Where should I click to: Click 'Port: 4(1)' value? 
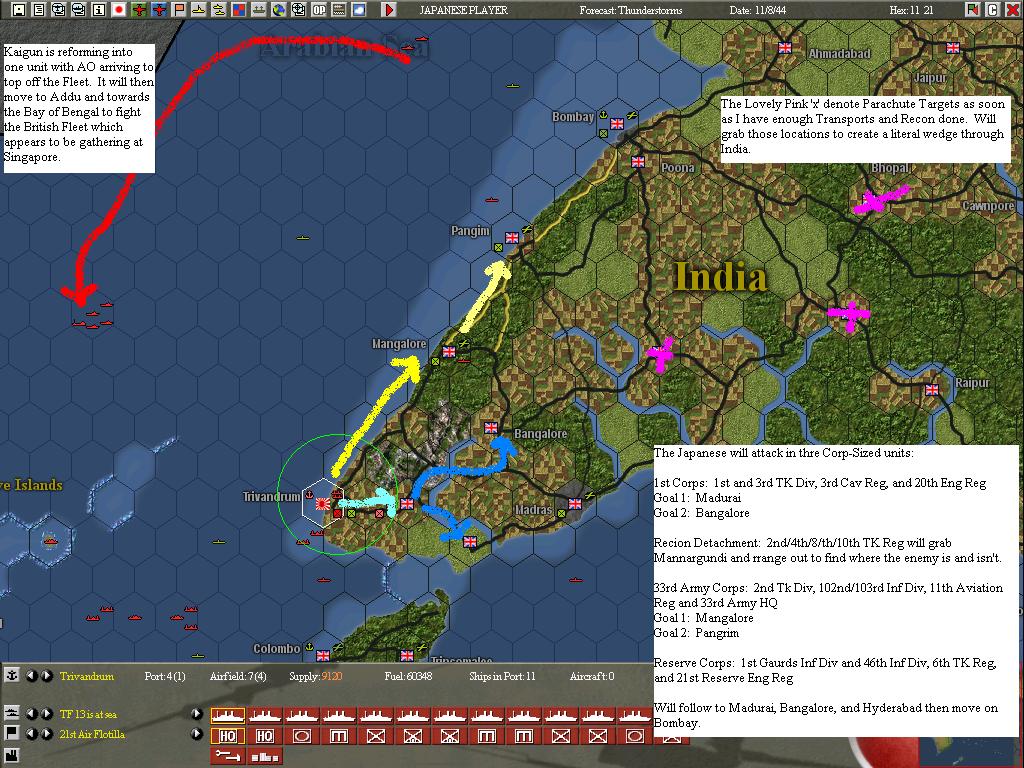click(165, 676)
